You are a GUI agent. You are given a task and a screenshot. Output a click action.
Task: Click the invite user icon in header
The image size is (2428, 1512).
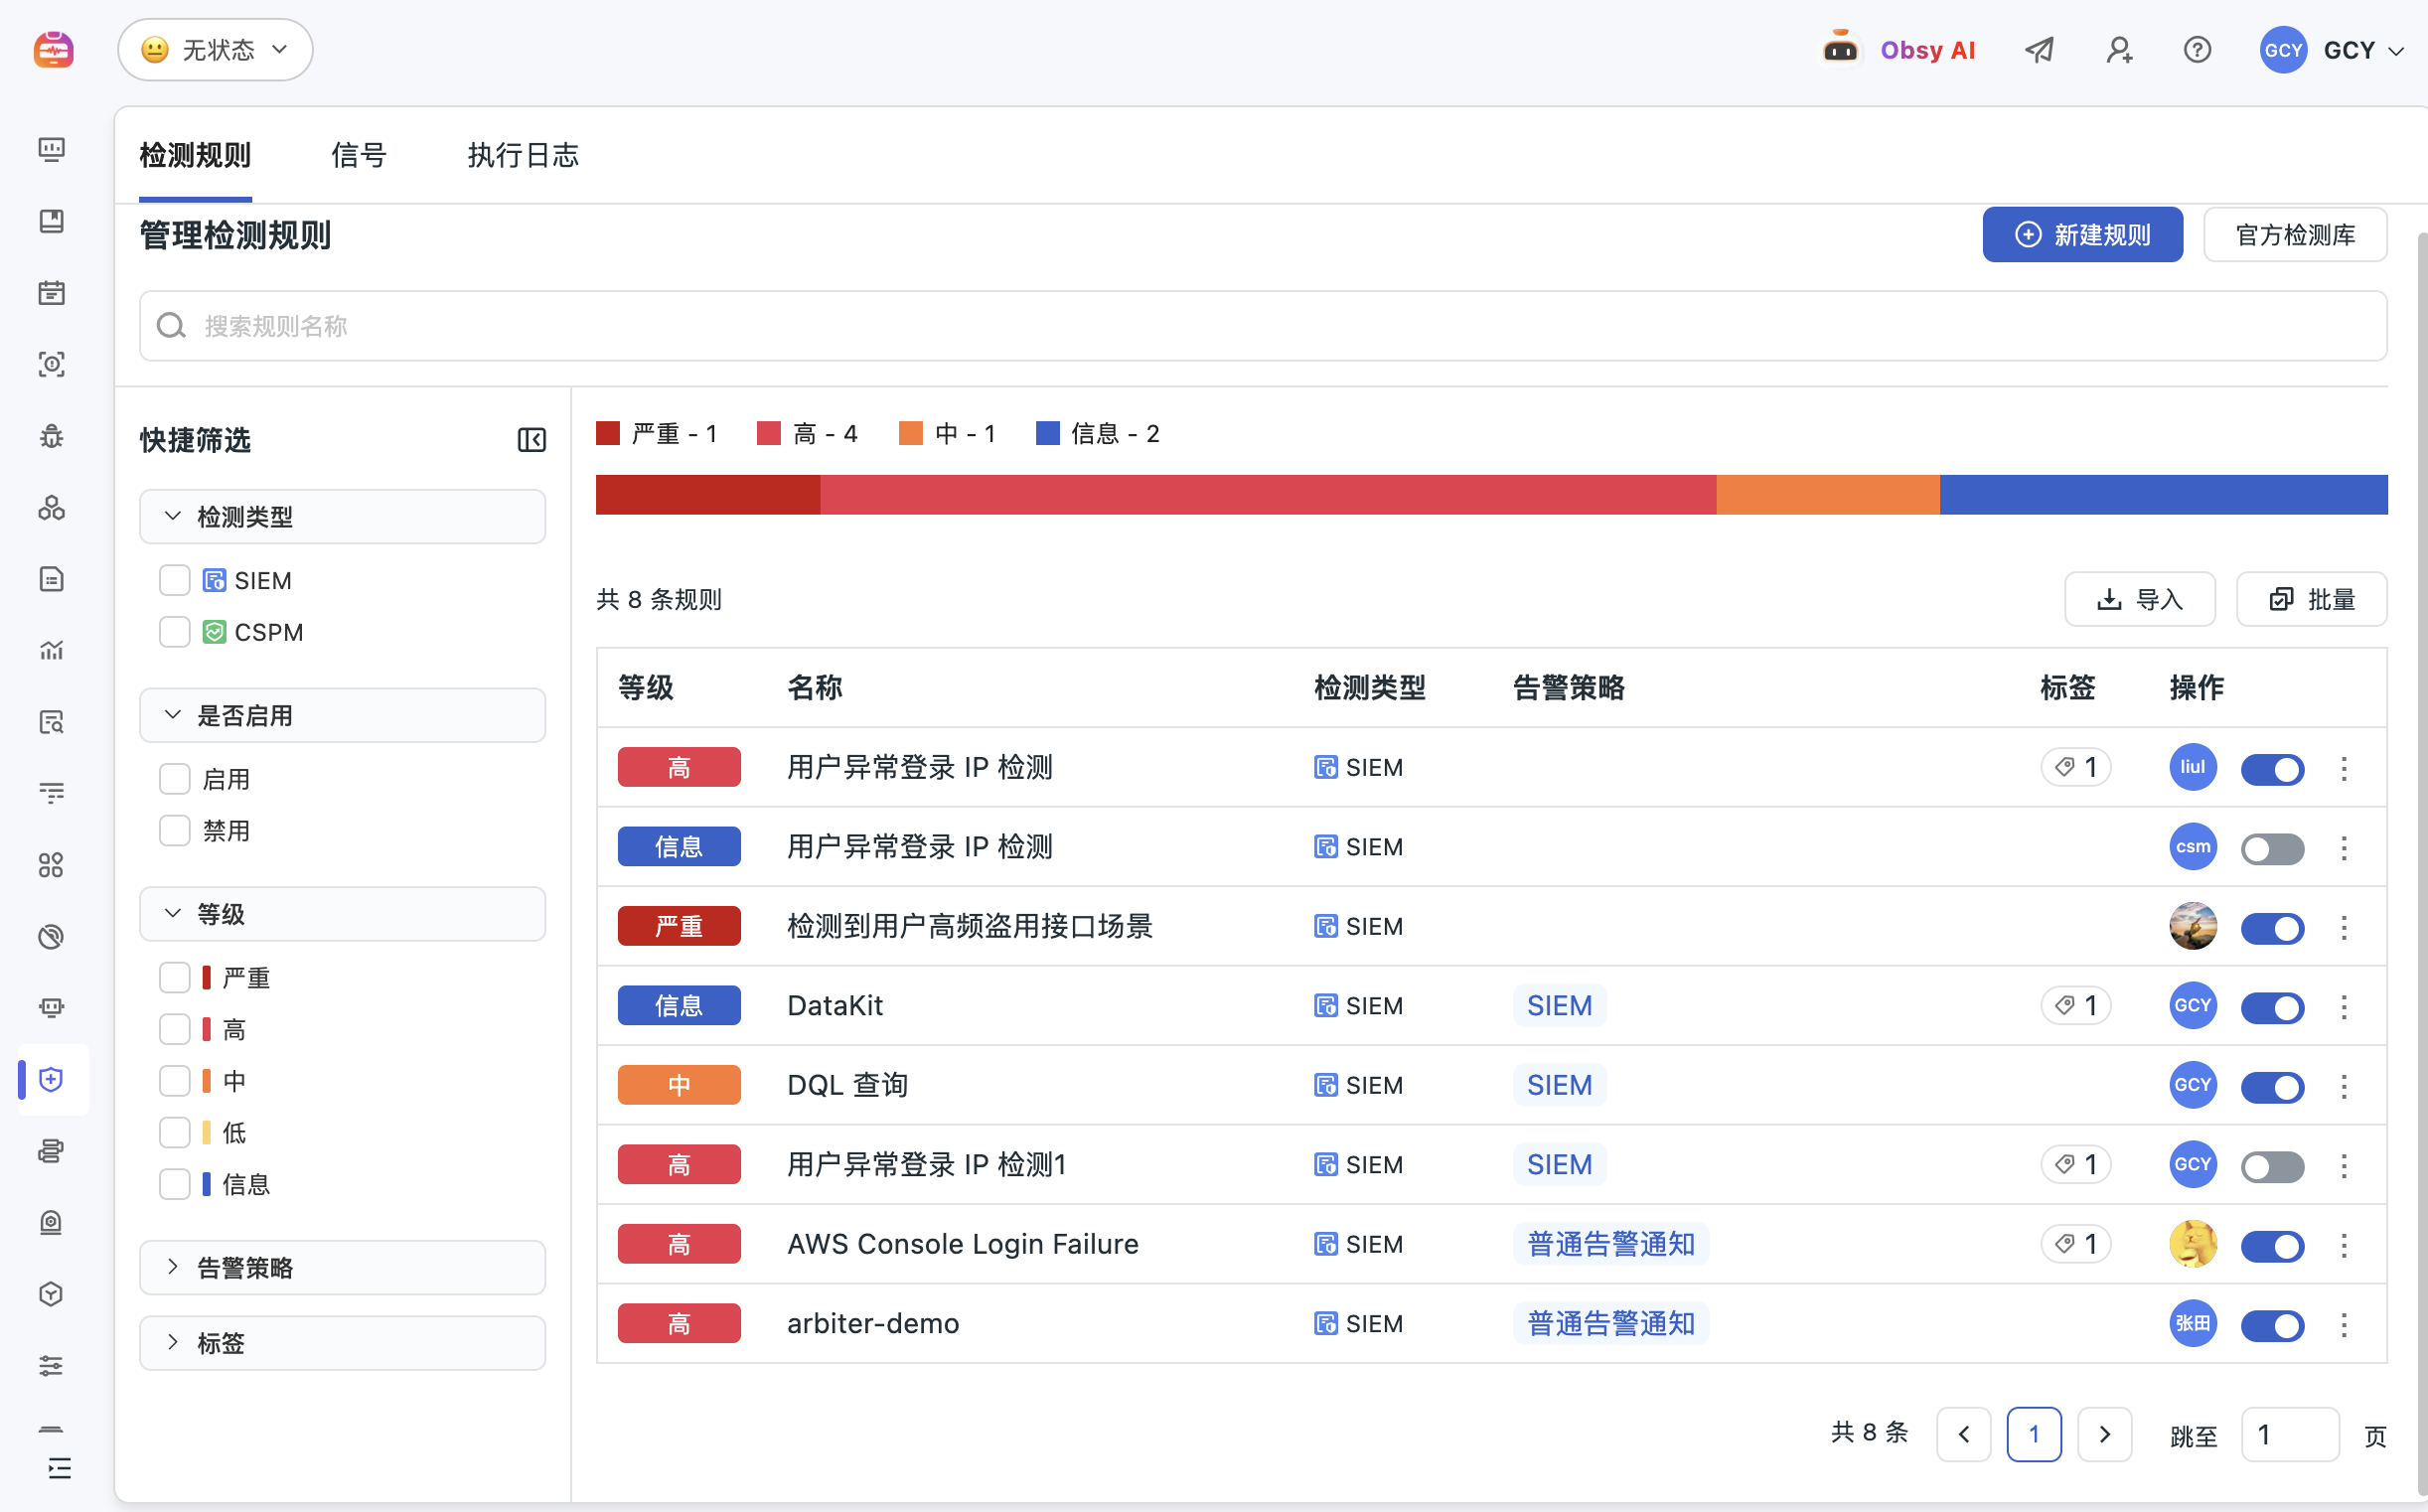[x=2118, y=49]
